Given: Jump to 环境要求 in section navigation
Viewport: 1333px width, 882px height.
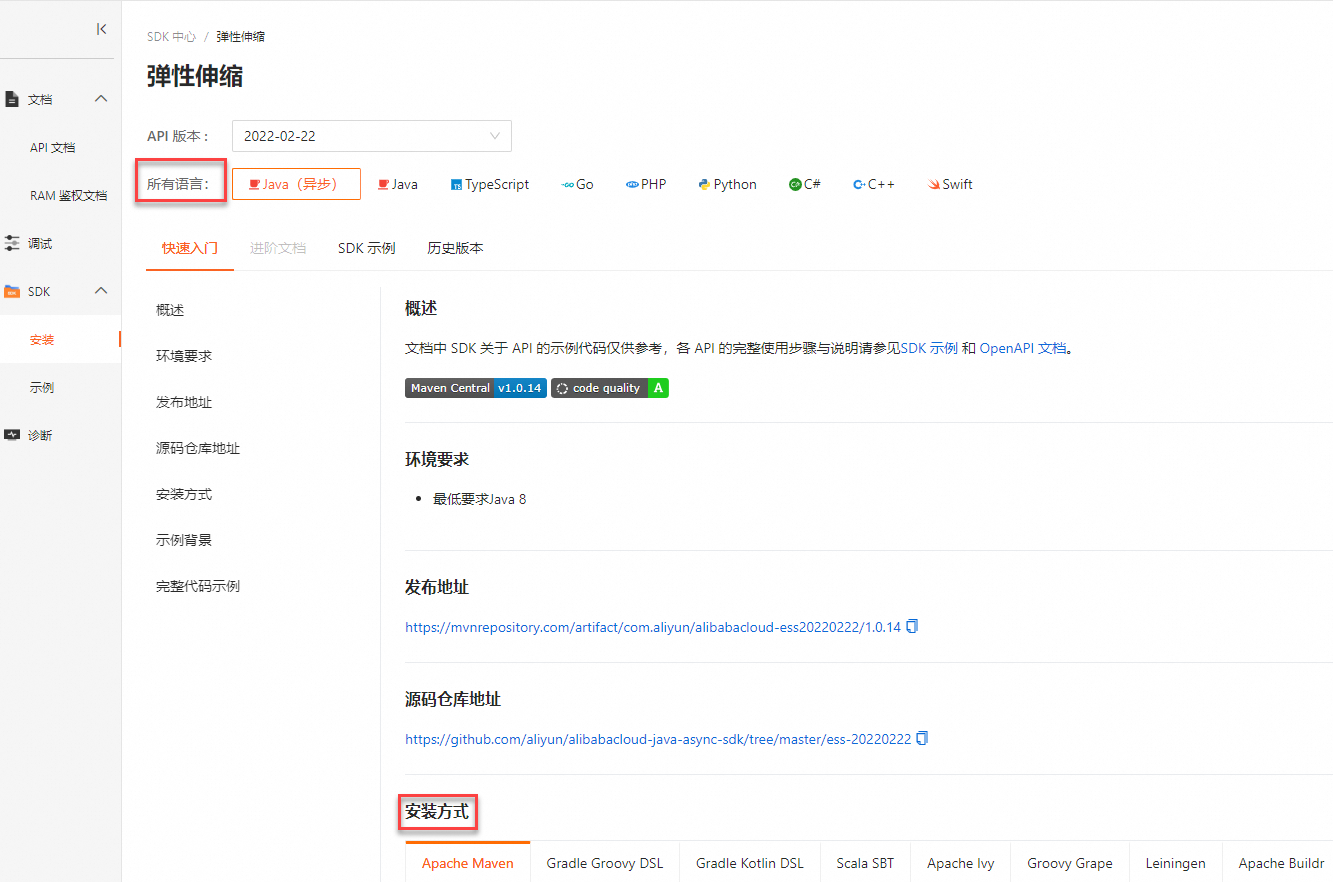Looking at the screenshot, I should (184, 356).
